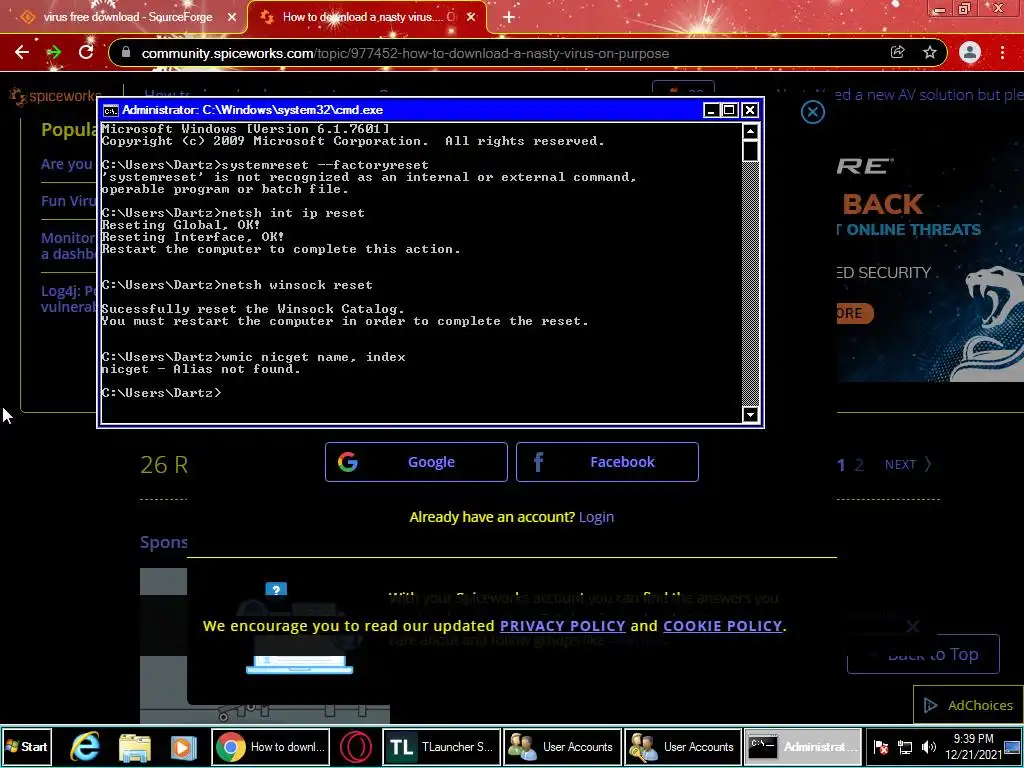Click the cmd scrollbar down arrow
This screenshot has width=1024, height=768.
click(x=750, y=414)
